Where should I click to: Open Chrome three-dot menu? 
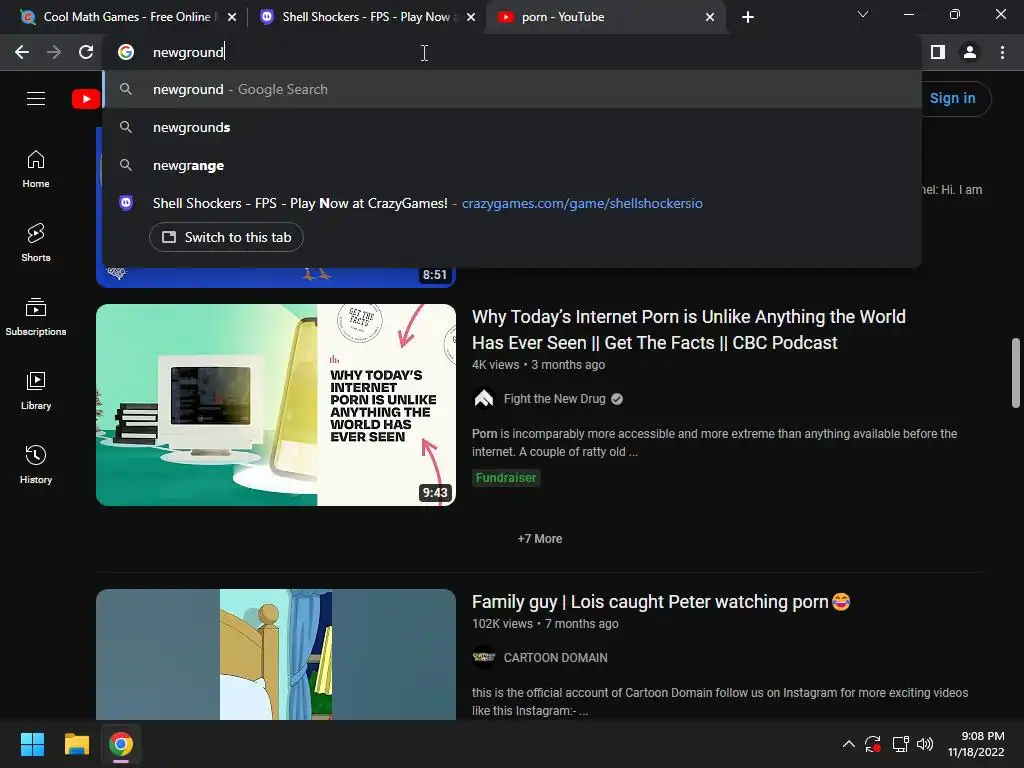1002,52
